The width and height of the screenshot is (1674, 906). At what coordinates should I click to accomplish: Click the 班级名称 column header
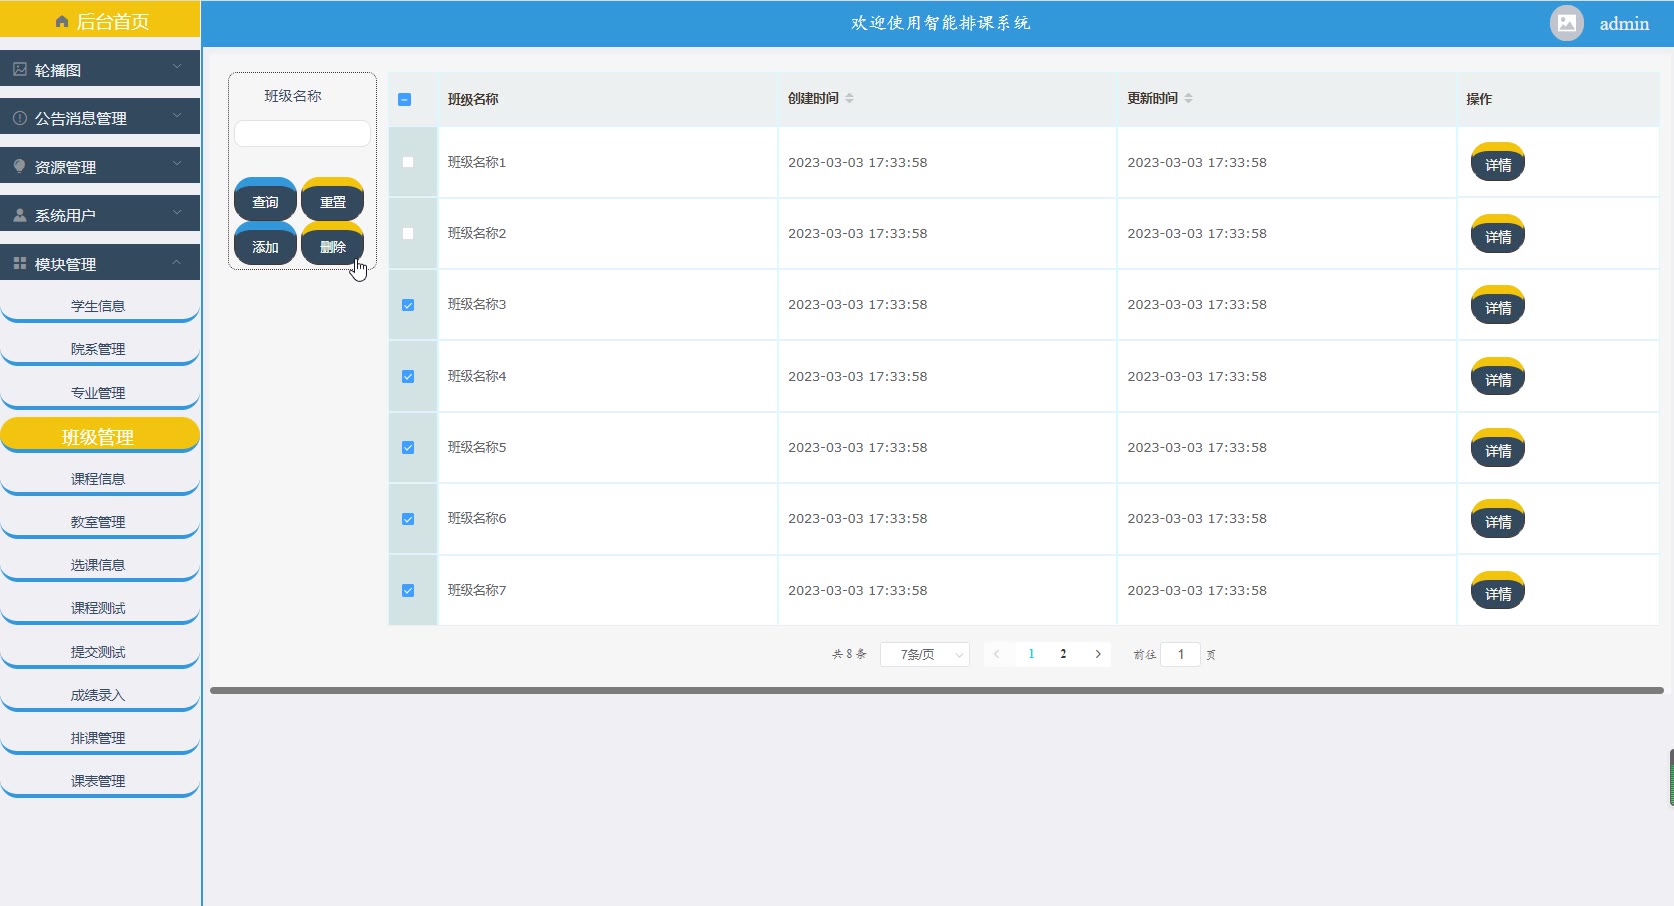(473, 99)
